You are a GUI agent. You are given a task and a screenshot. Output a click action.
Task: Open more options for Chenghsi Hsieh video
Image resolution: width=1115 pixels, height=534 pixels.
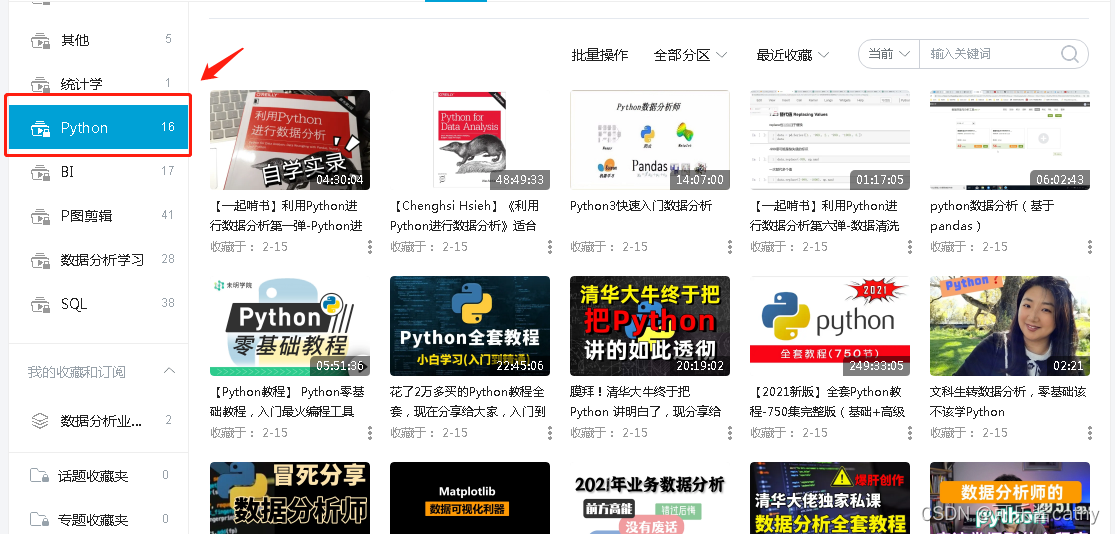point(550,247)
